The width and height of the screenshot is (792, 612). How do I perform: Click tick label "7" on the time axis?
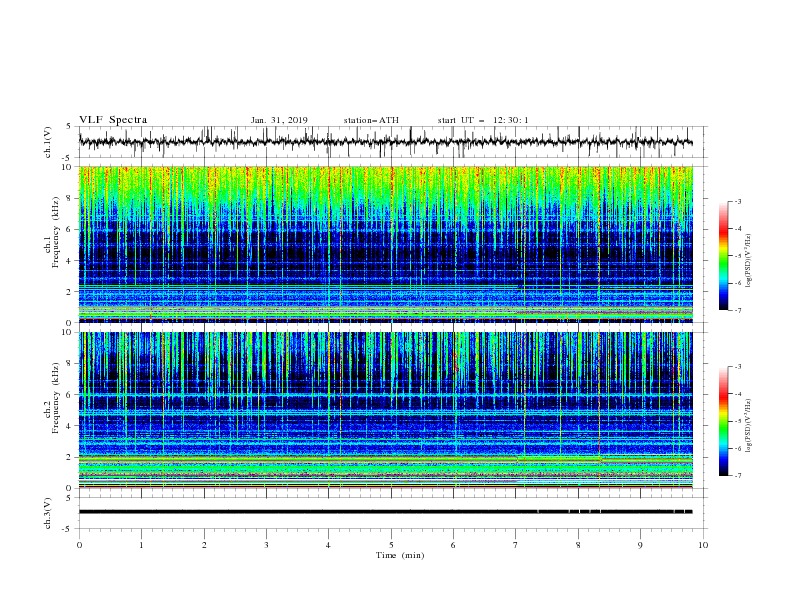point(516,545)
